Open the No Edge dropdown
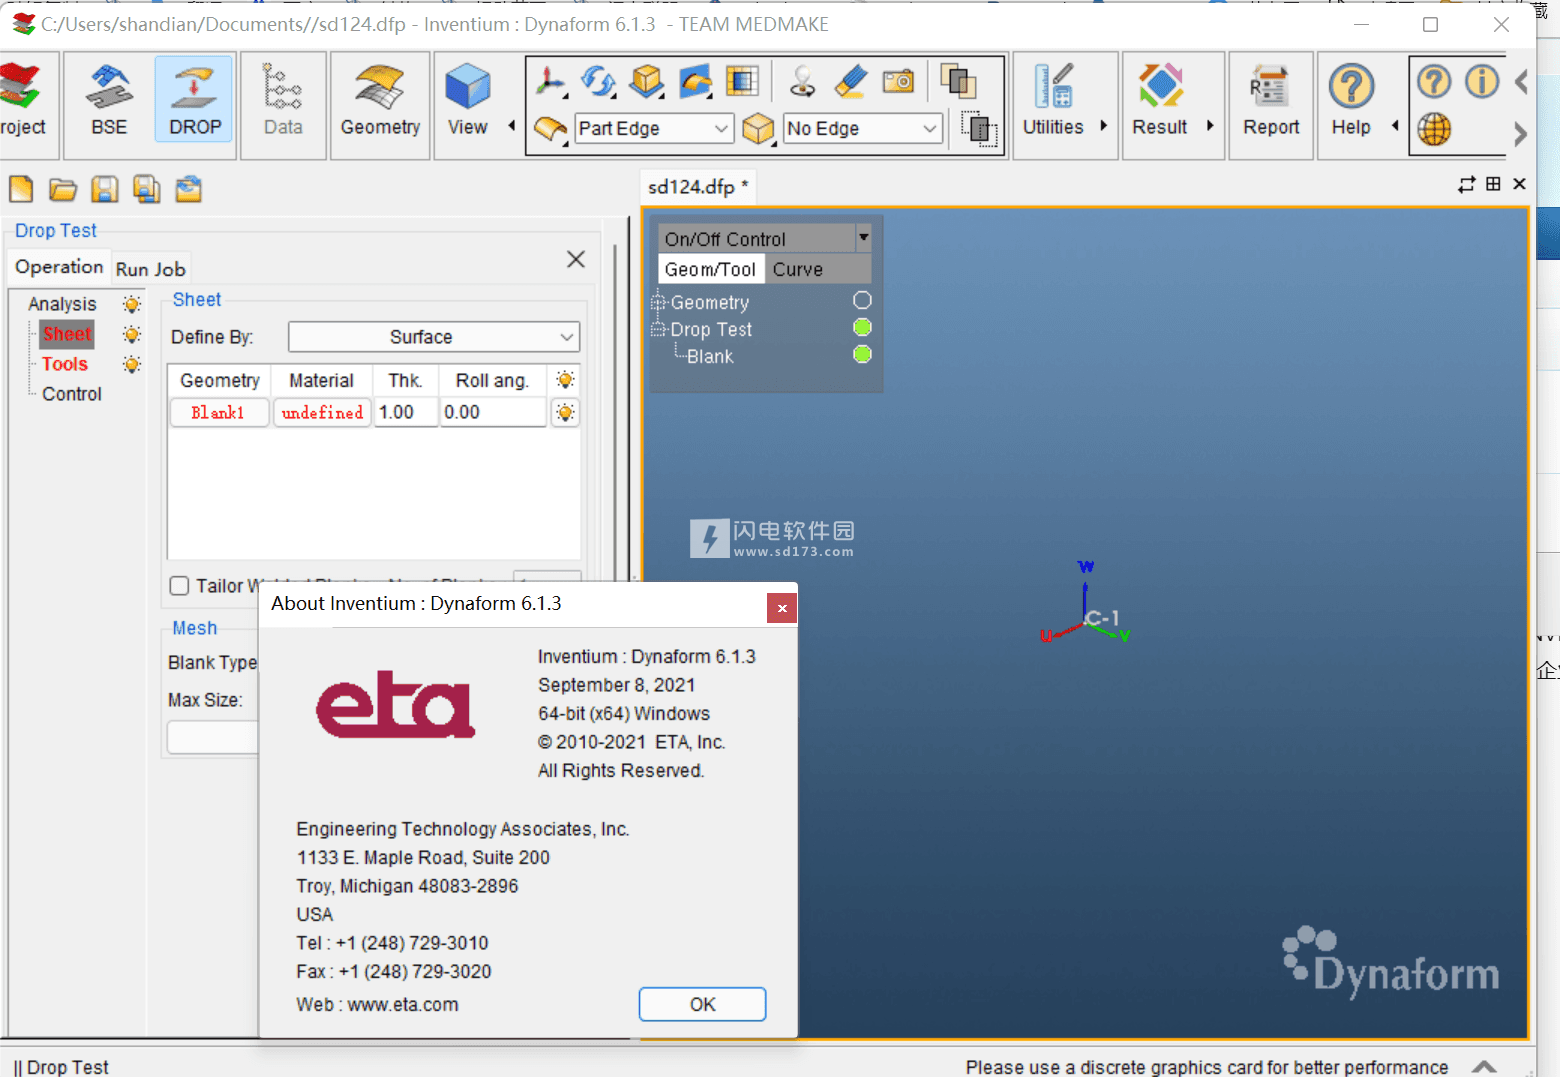Screen dimensions: 1560x1077 pyautogui.click(x=863, y=129)
